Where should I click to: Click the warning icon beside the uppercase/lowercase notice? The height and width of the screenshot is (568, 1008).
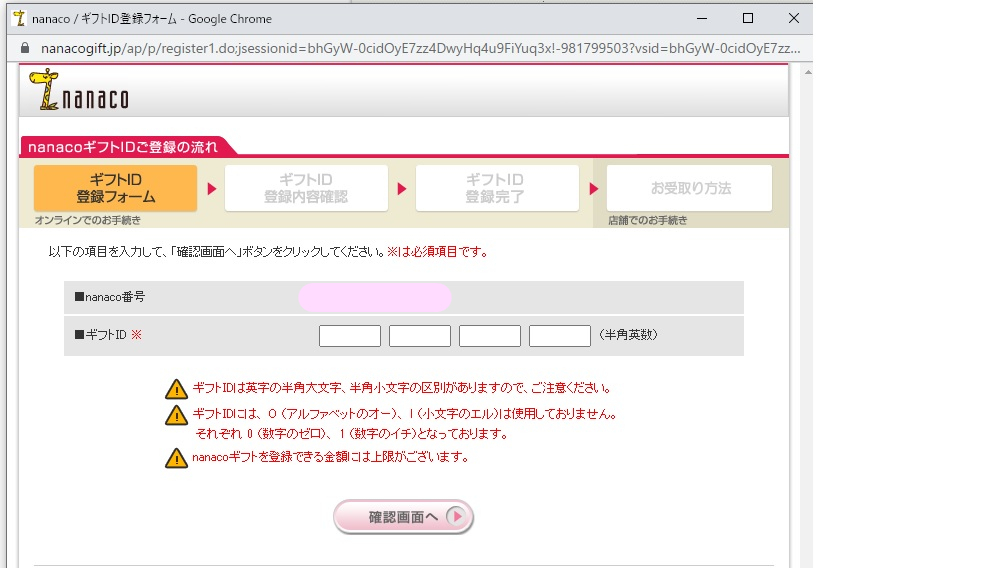176,388
